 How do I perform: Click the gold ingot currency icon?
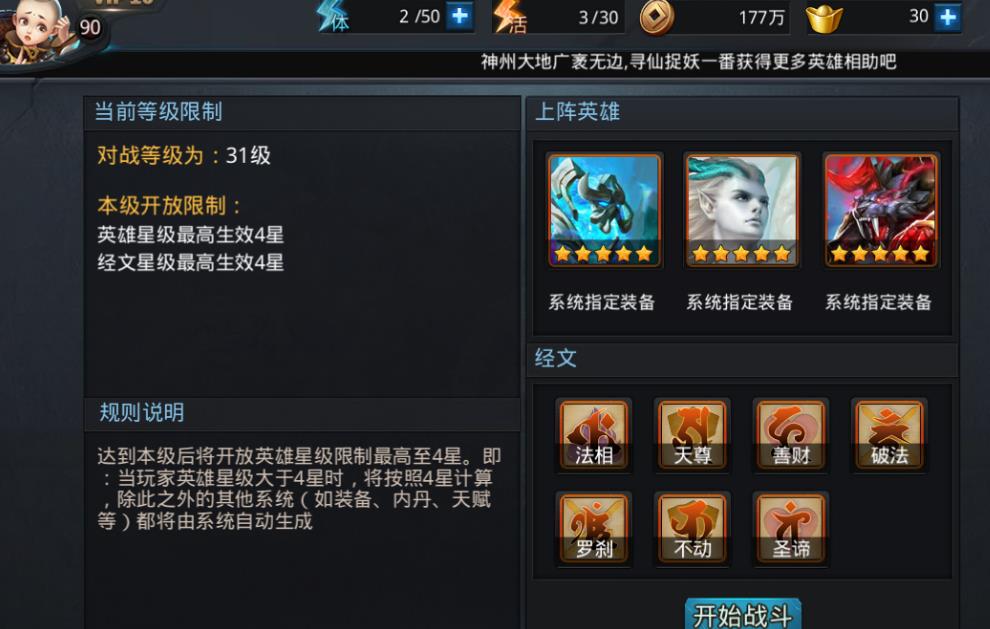[x=825, y=18]
